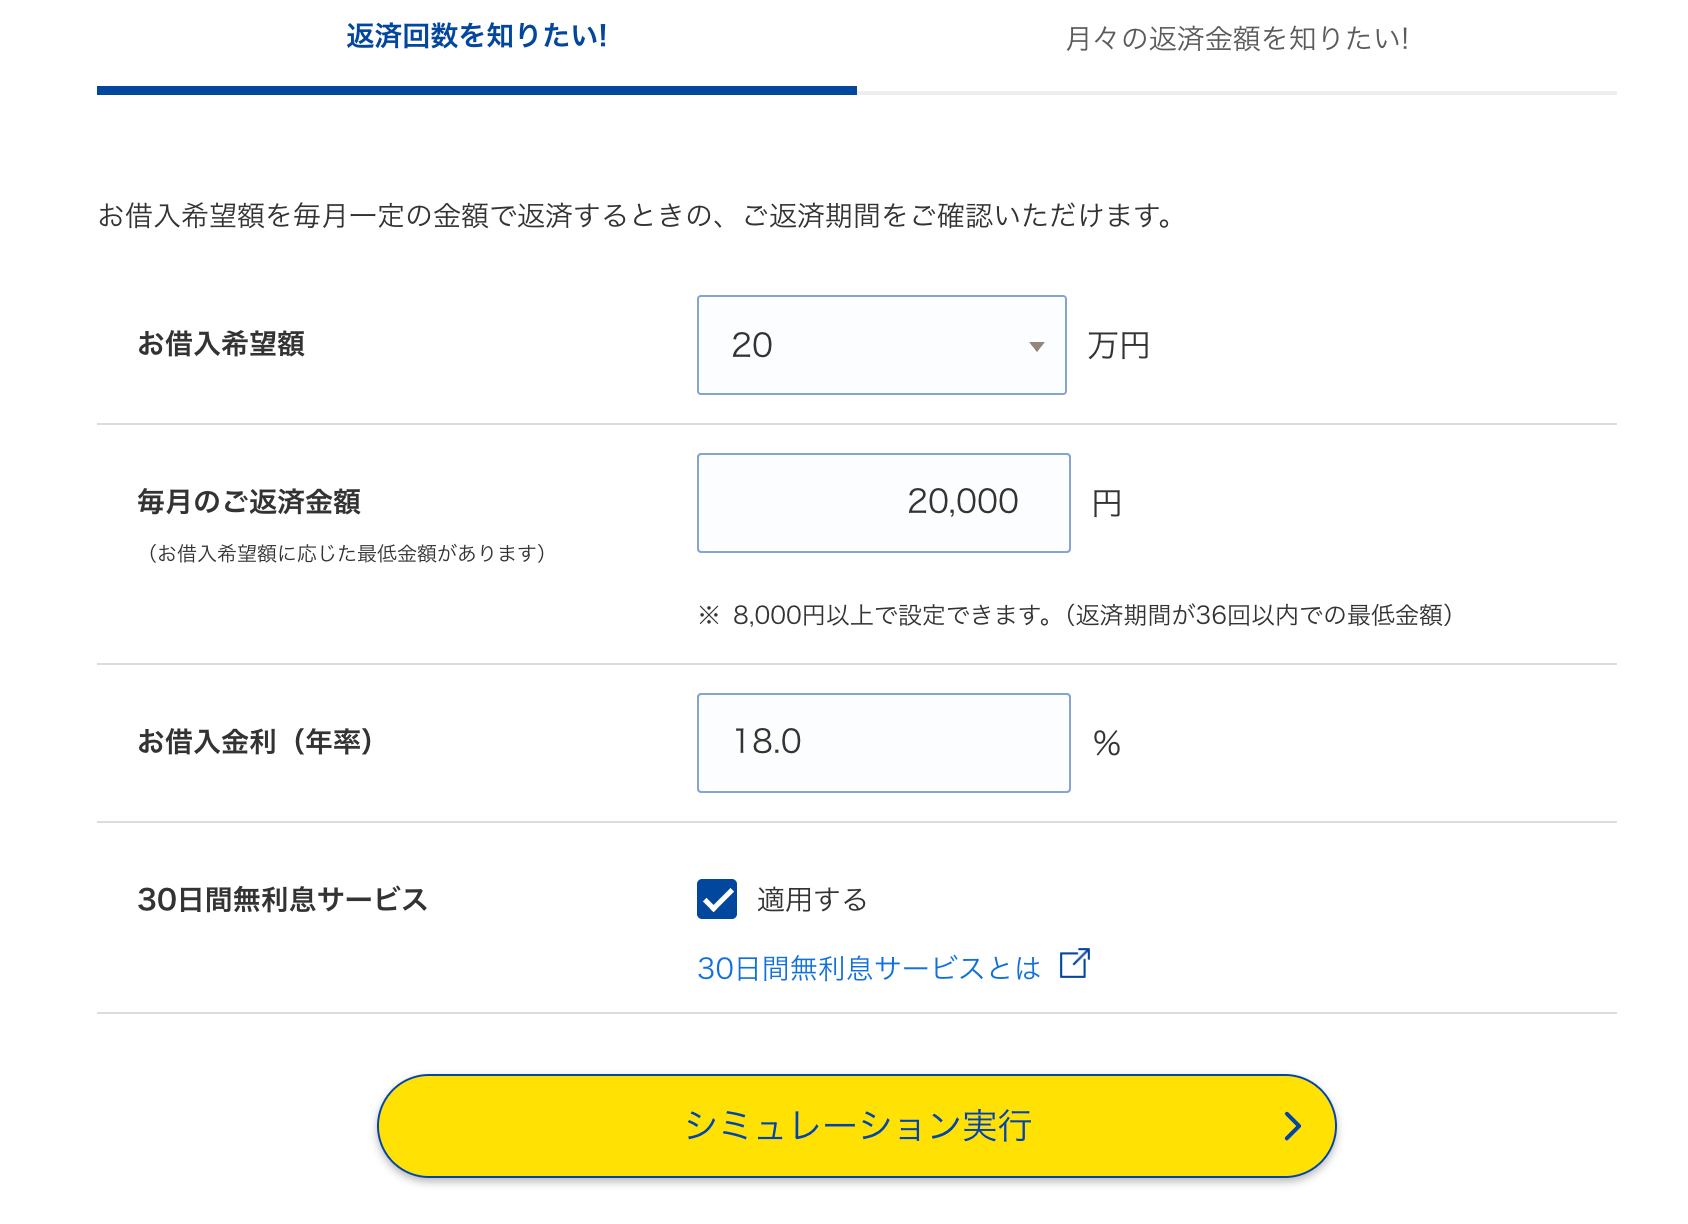
Task: Switch to the 返済回数を知りたい! tab
Action: click(x=476, y=37)
